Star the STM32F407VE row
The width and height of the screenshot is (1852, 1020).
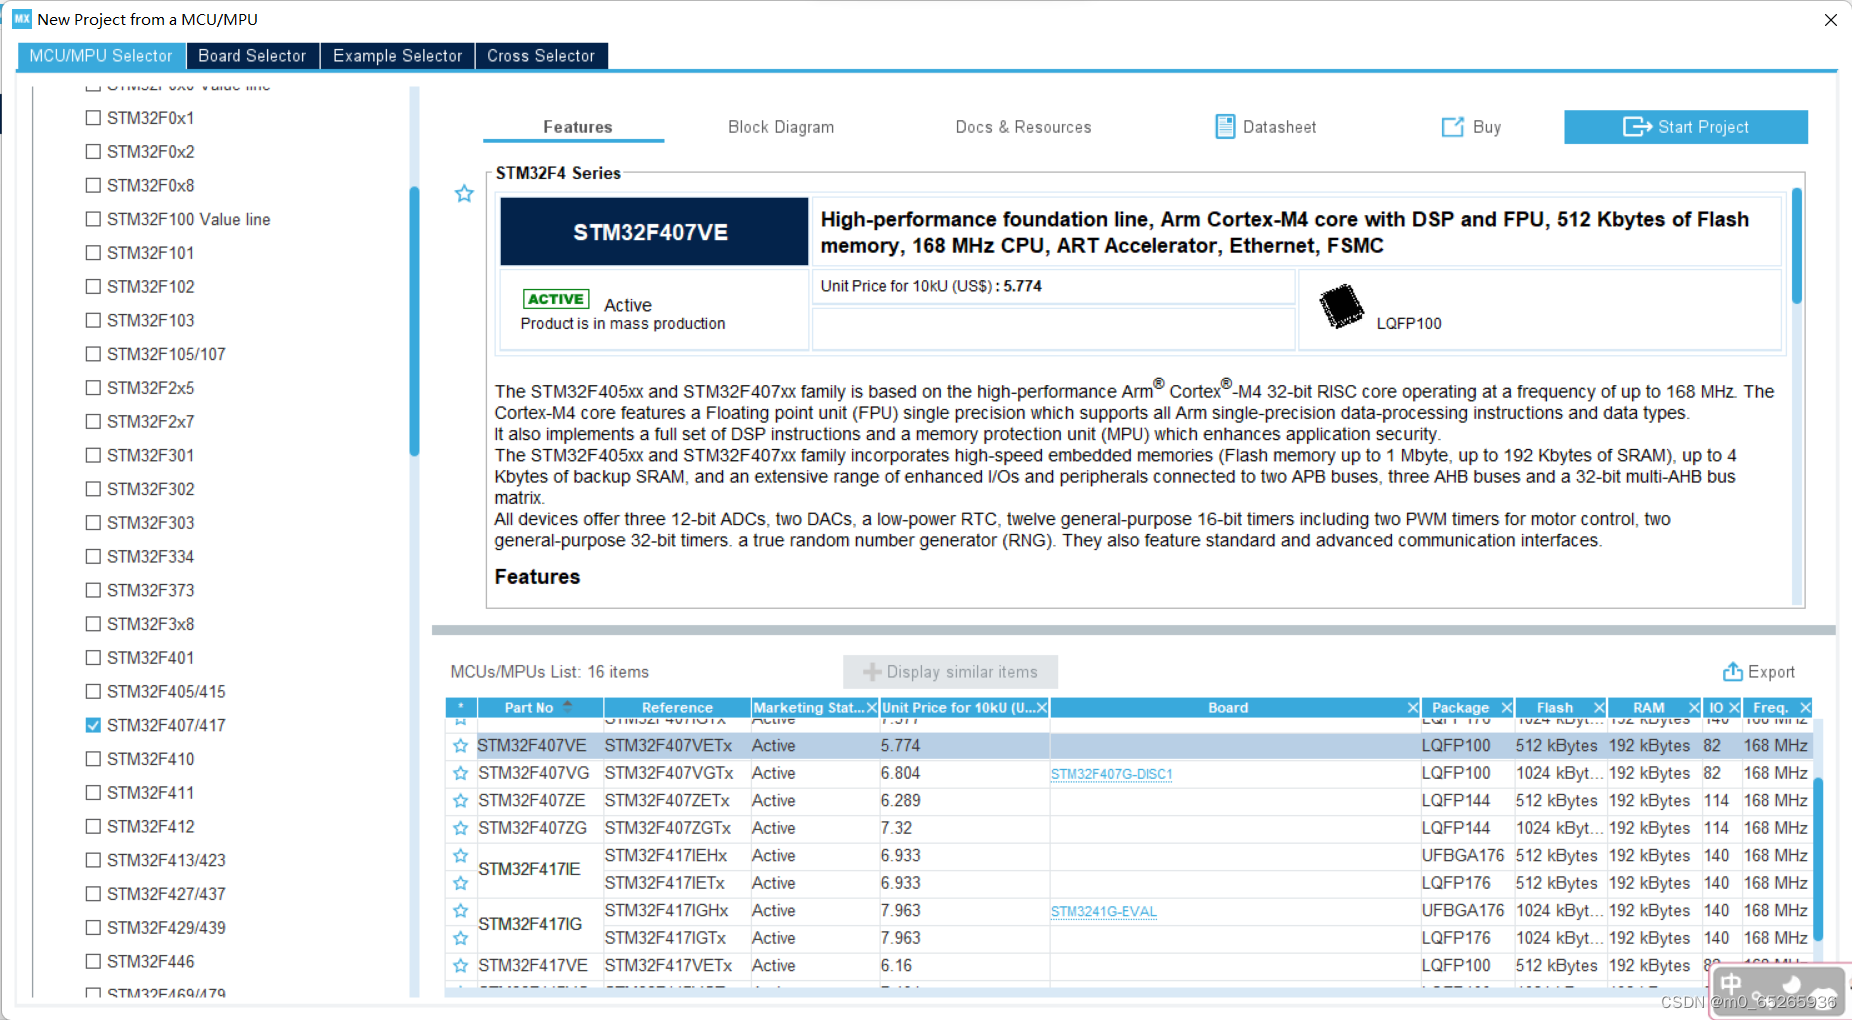(460, 746)
